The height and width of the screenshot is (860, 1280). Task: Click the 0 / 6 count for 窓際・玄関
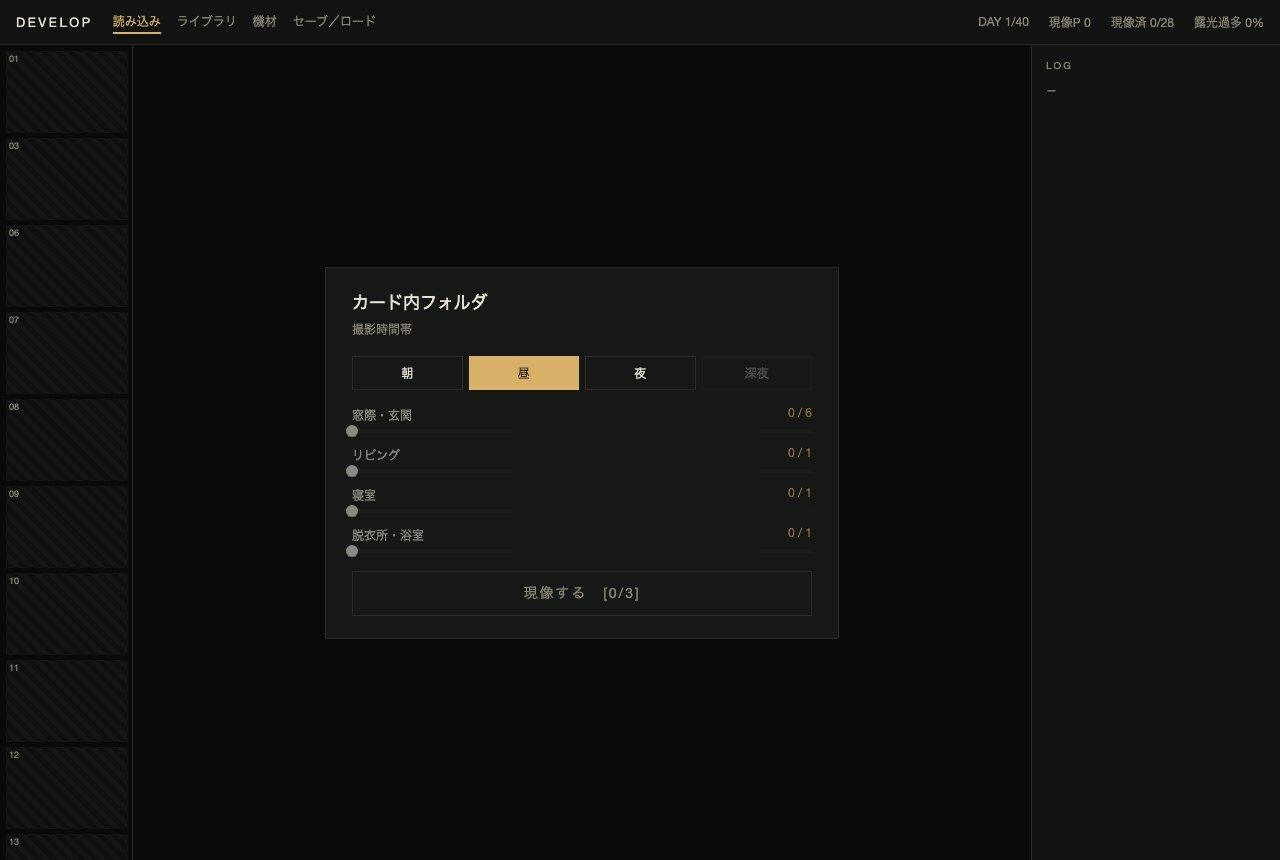[x=800, y=413]
